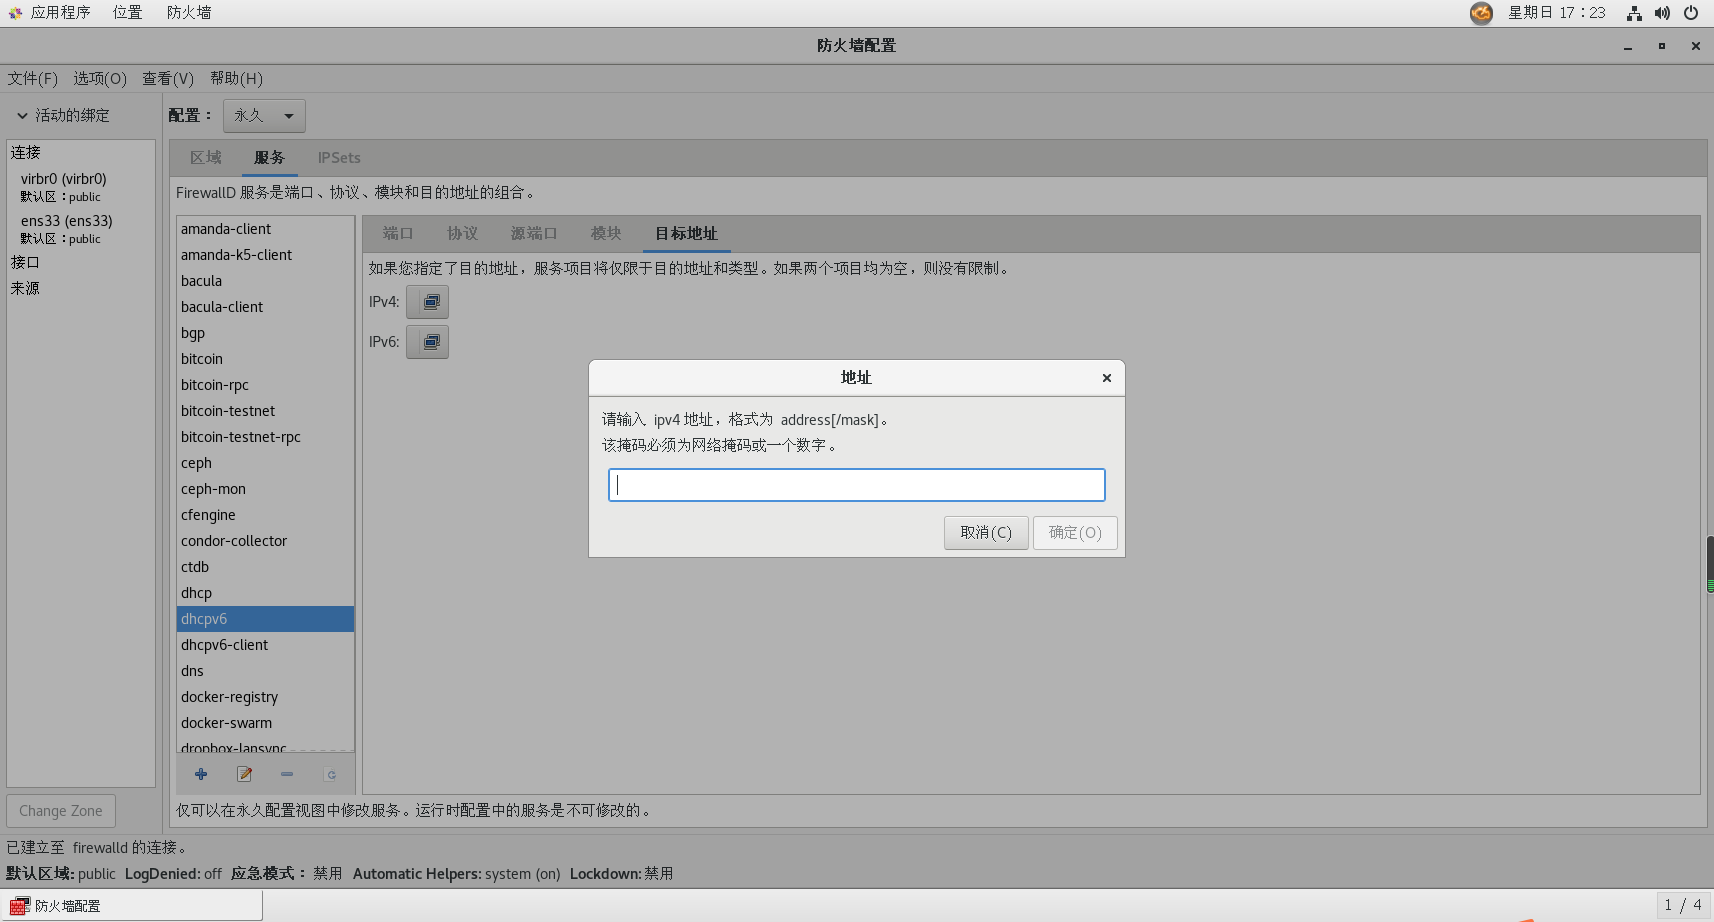Focus the ipv4 address input field
This screenshot has height=922, width=1714.
click(x=857, y=485)
